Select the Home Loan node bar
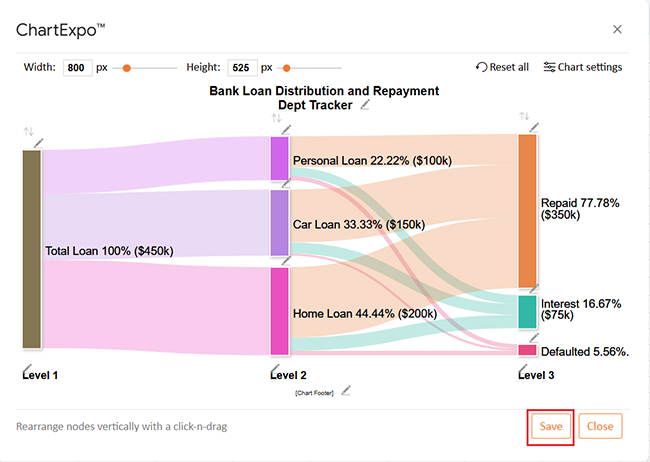The width and height of the screenshot is (650, 462). 279,311
